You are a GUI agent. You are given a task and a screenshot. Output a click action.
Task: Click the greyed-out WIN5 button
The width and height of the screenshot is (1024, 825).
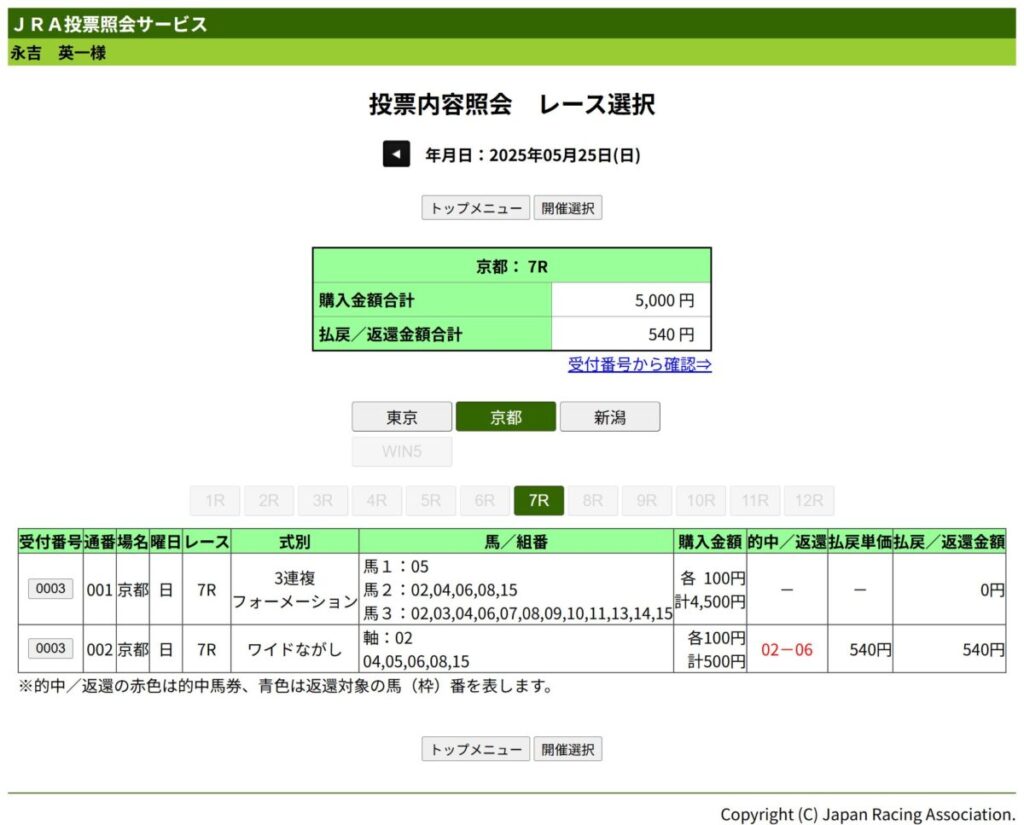pyautogui.click(x=402, y=451)
